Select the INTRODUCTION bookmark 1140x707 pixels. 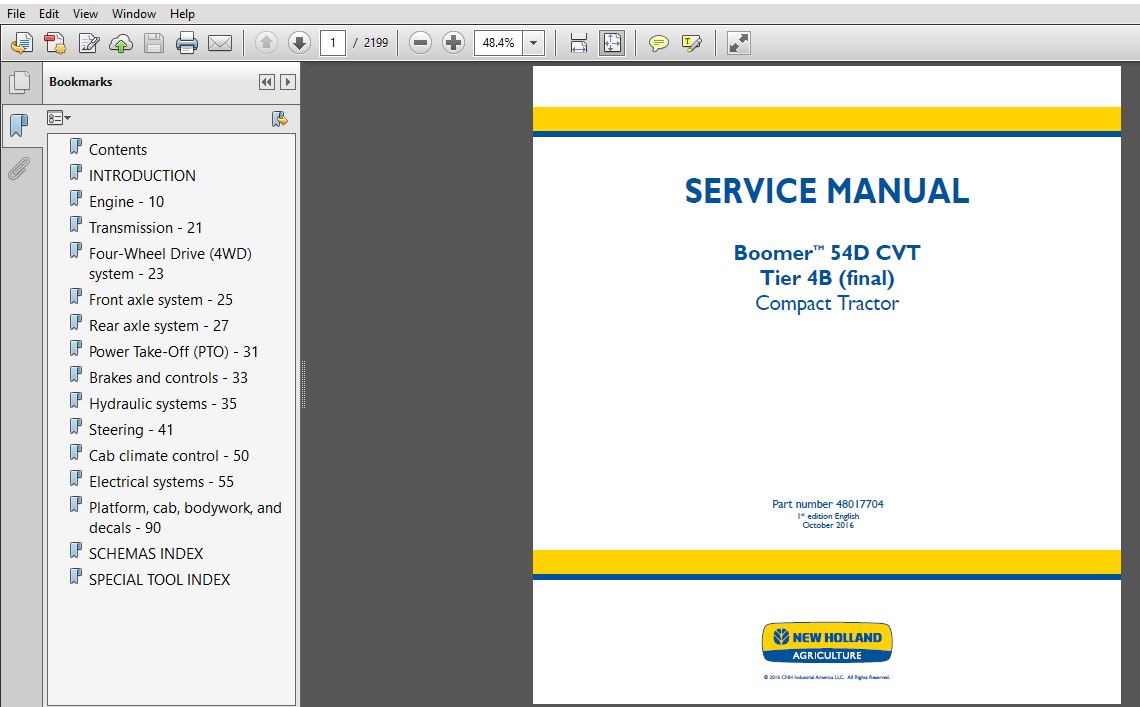point(142,176)
